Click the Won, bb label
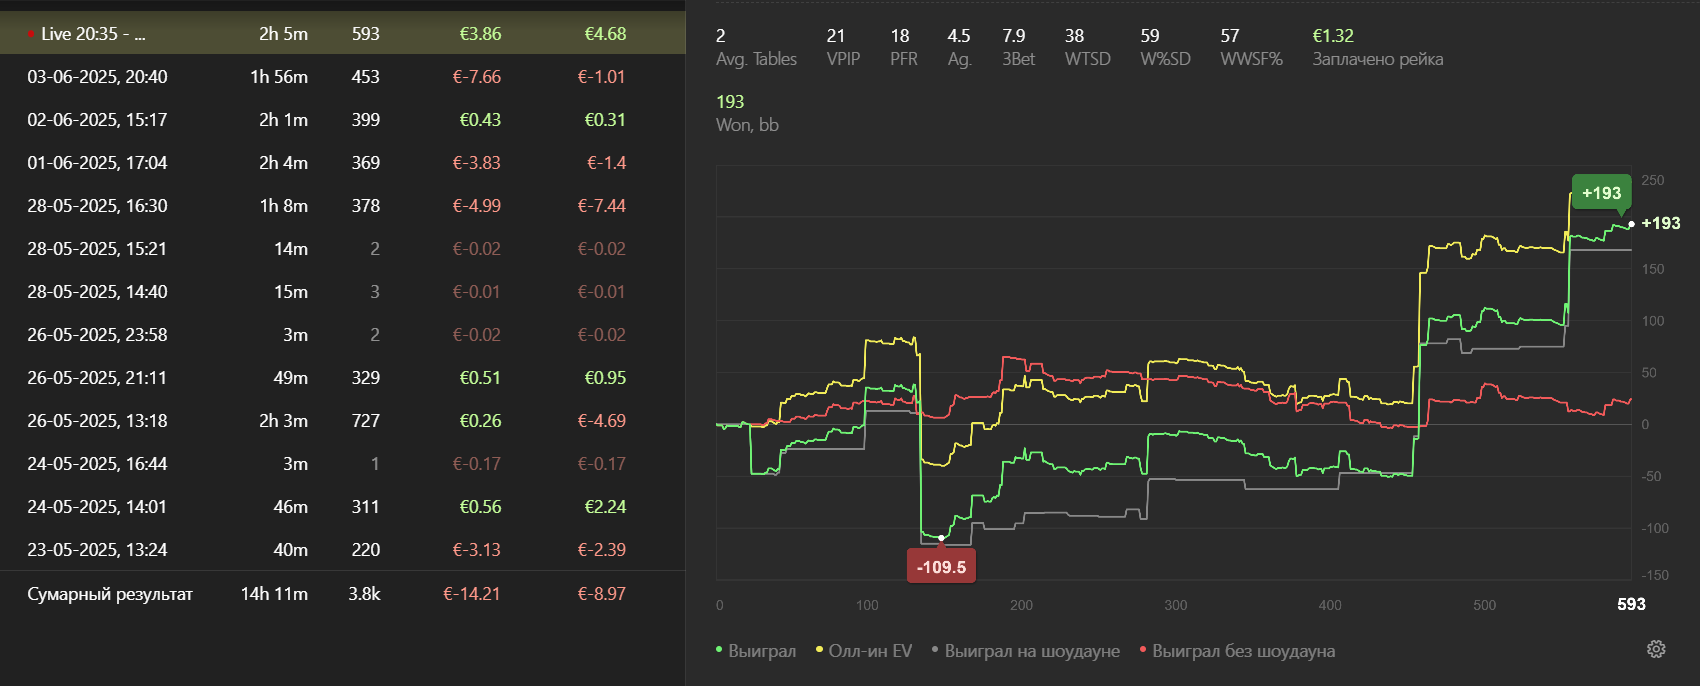The image size is (1700, 686). (x=747, y=125)
